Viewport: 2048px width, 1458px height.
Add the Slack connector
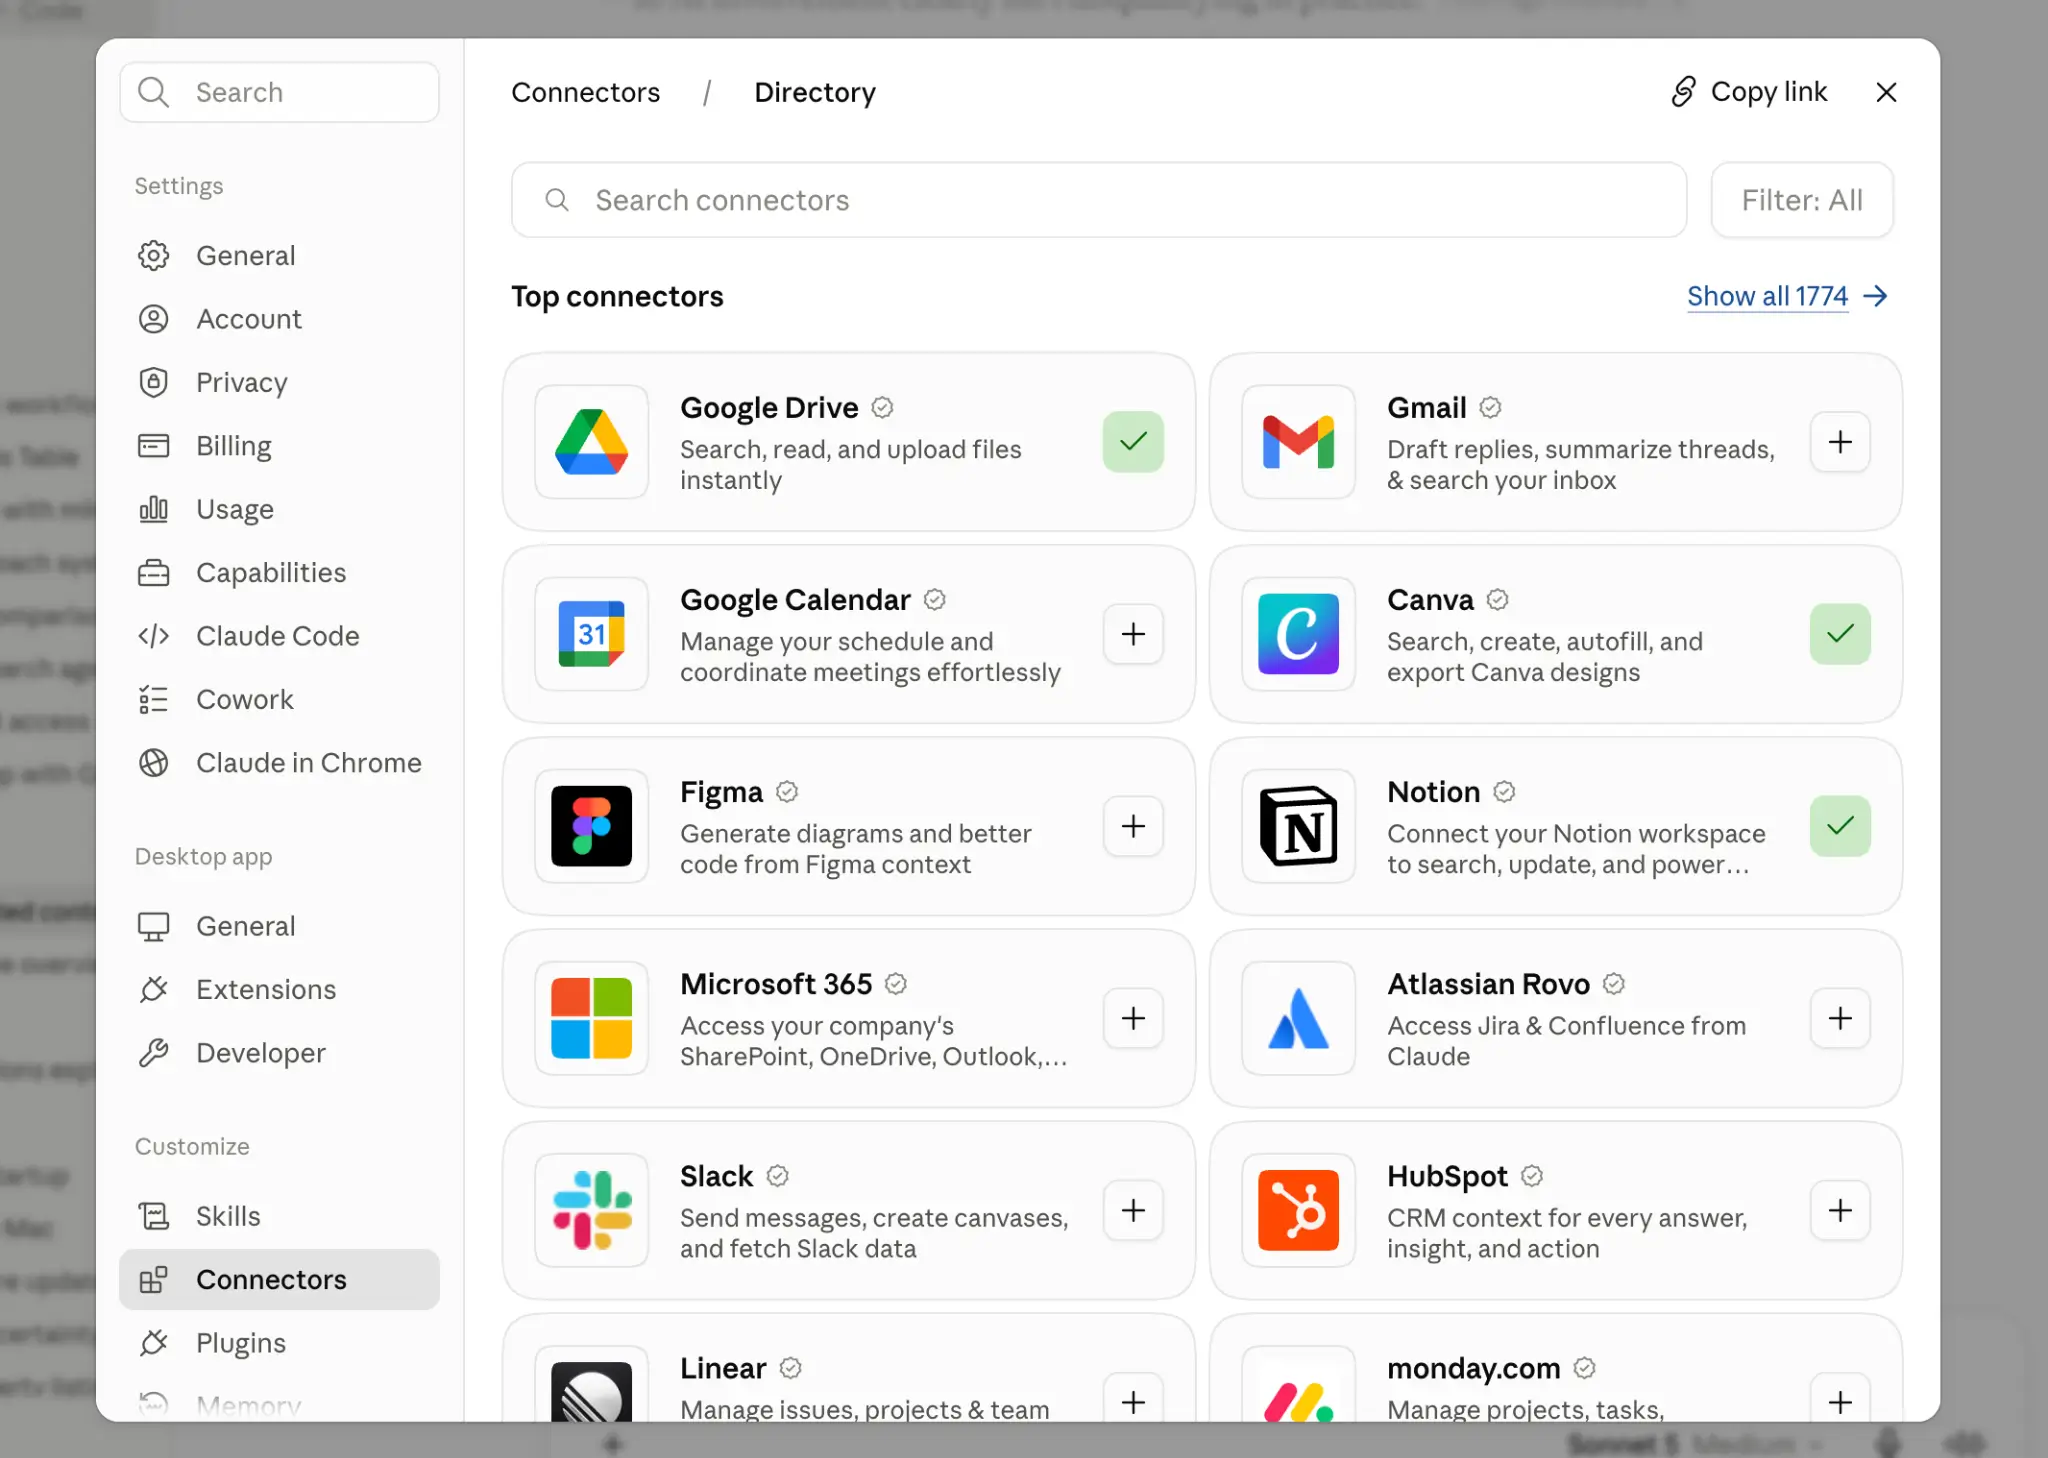[x=1133, y=1210]
